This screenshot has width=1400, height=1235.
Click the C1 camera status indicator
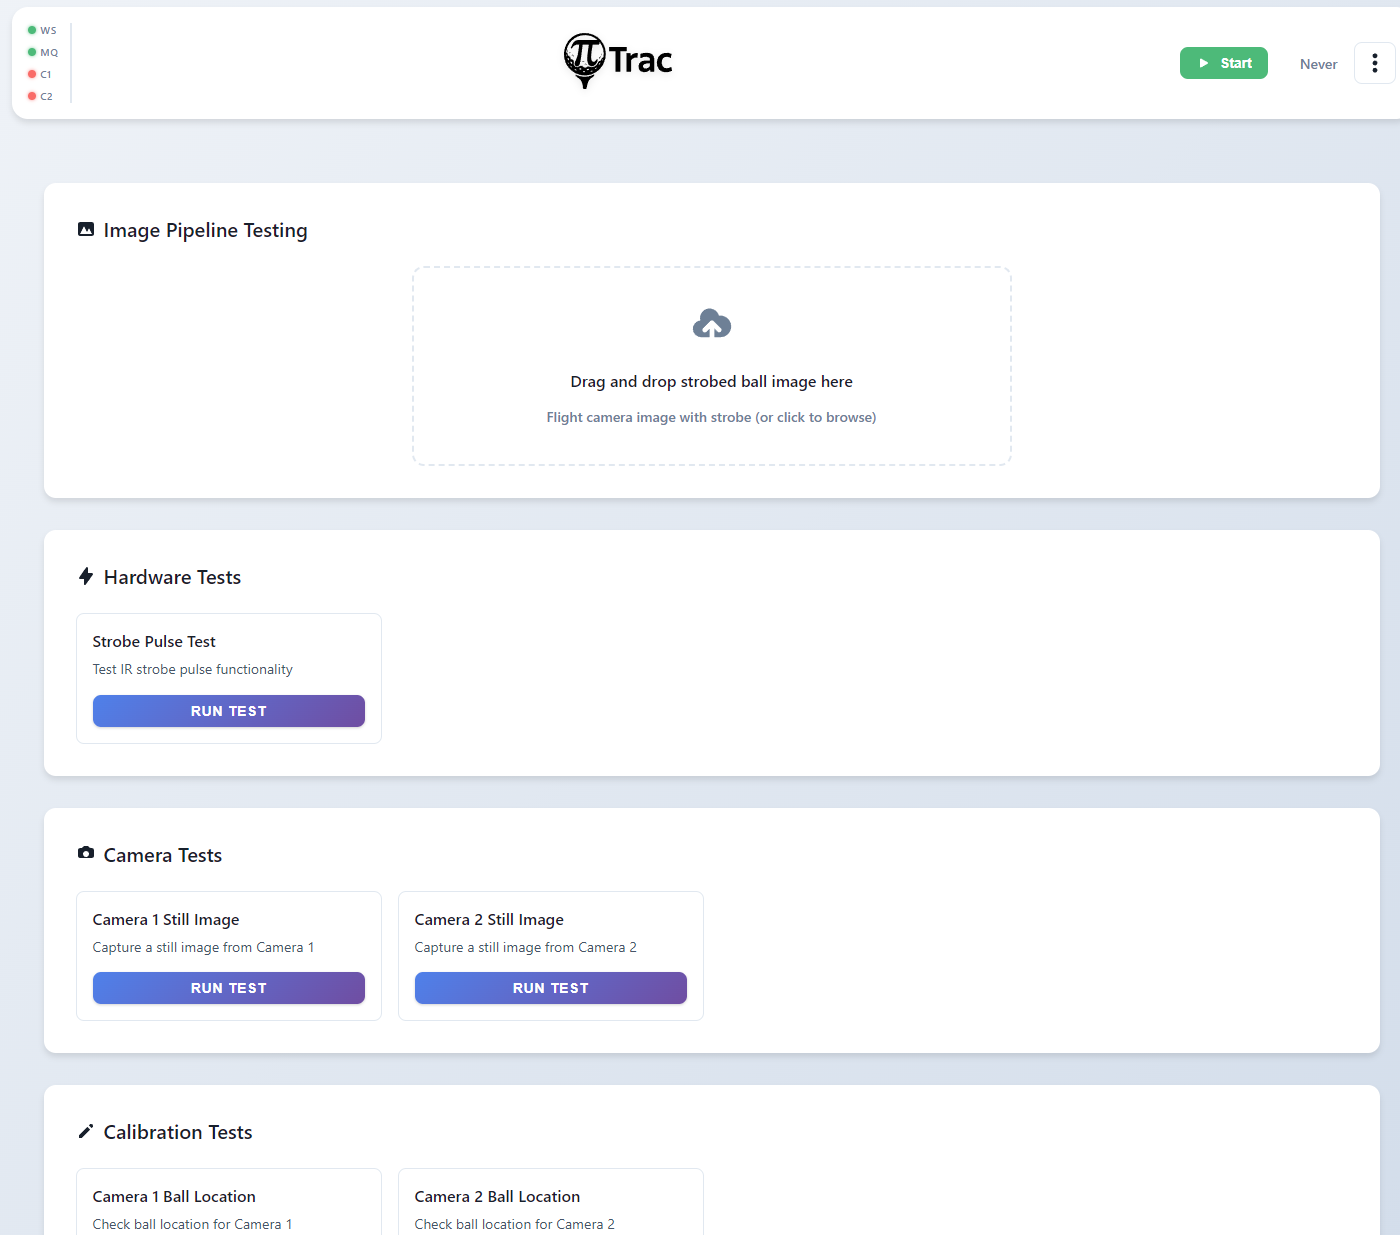pos(32,74)
